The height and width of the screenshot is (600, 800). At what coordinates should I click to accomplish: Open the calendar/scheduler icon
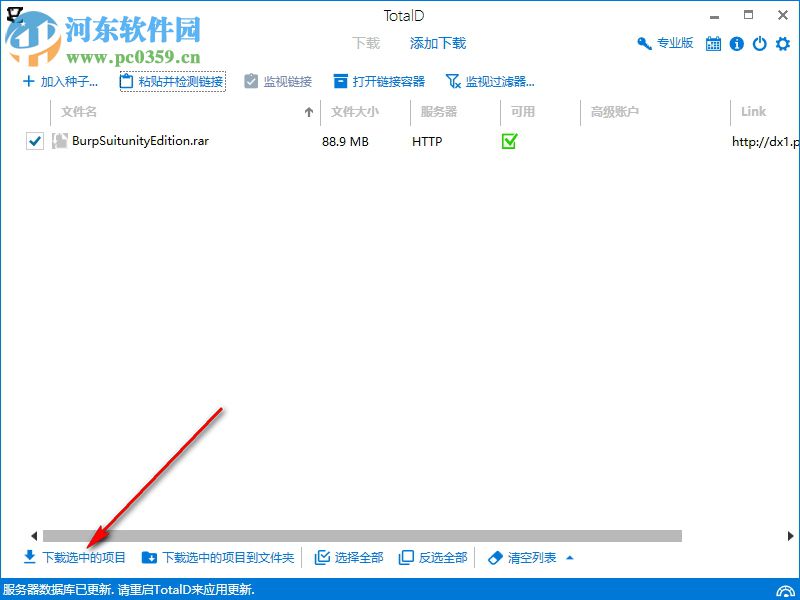(x=713, y=44)
